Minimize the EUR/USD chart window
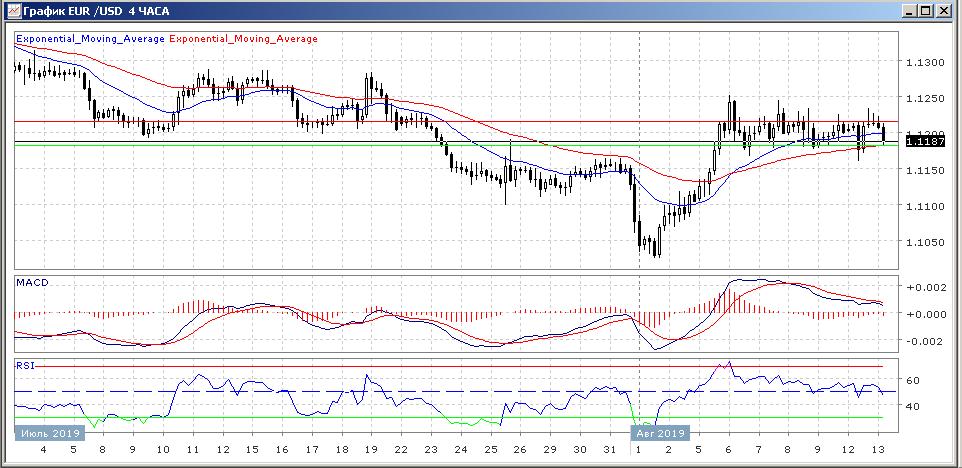The height and width of the screenshot is (468, 962). pyautogui.click(x=909, y=11)
